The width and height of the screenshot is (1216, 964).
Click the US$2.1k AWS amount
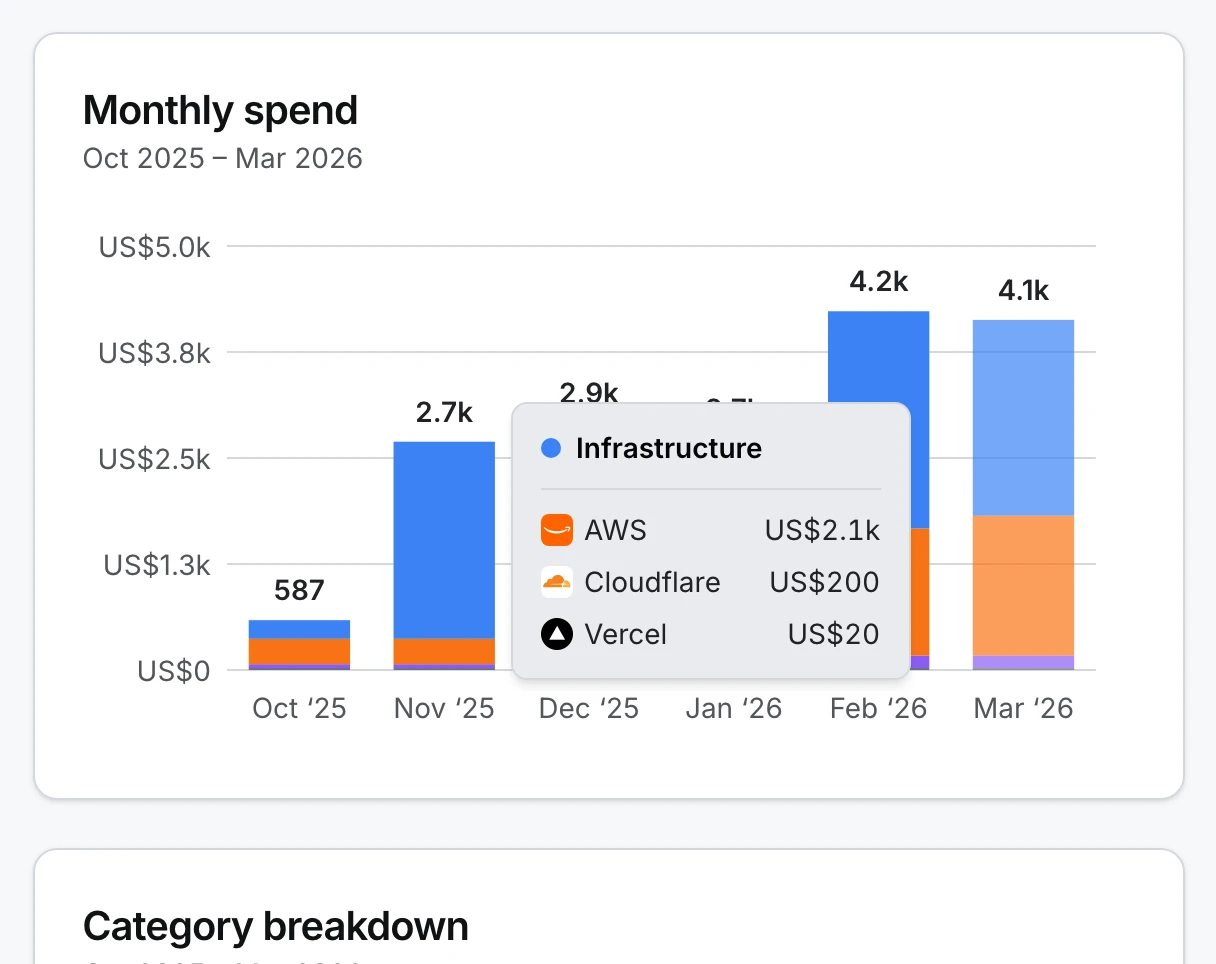(x=822, y=530)
